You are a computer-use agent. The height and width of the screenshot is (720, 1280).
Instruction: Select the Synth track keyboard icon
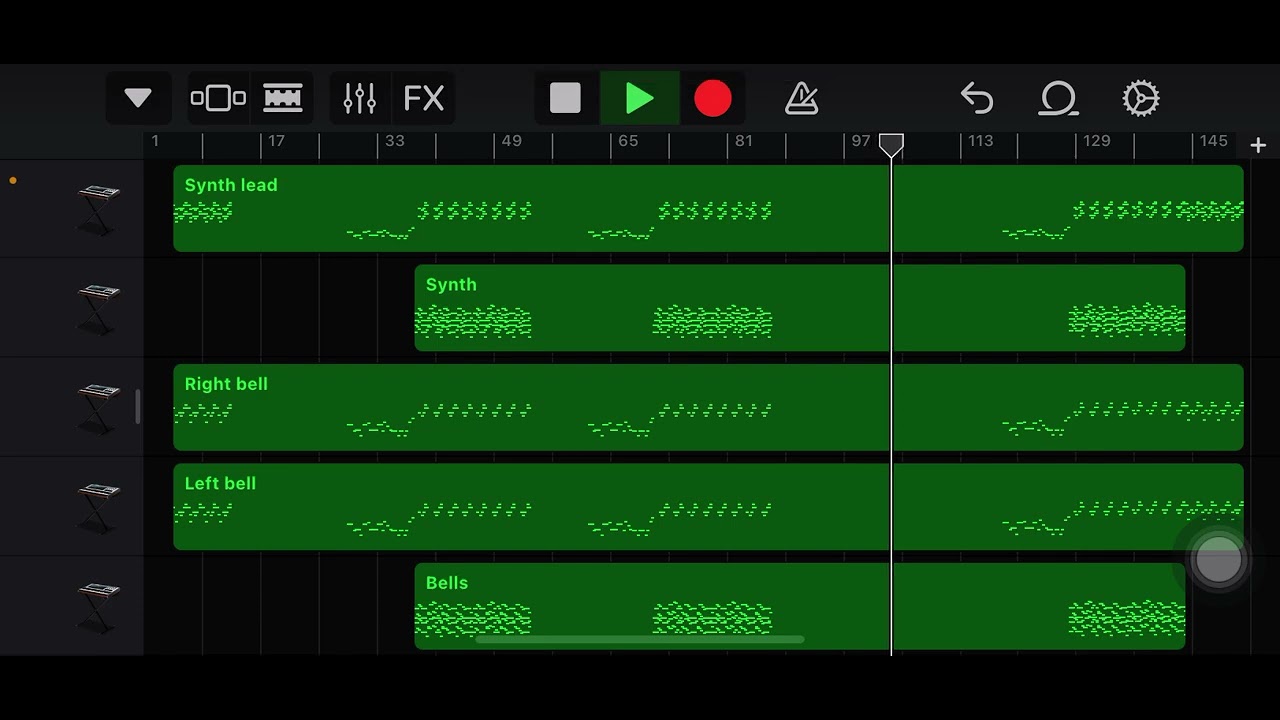pyautogui.click(x=98, y=309)
